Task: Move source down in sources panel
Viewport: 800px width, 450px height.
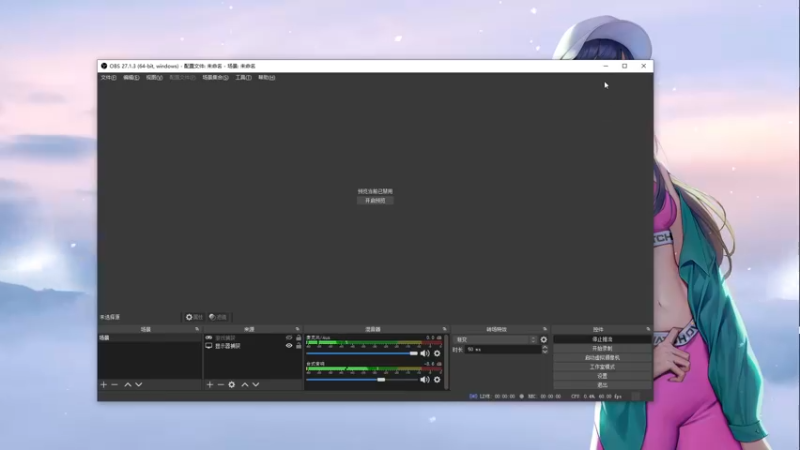Action: 256,385
